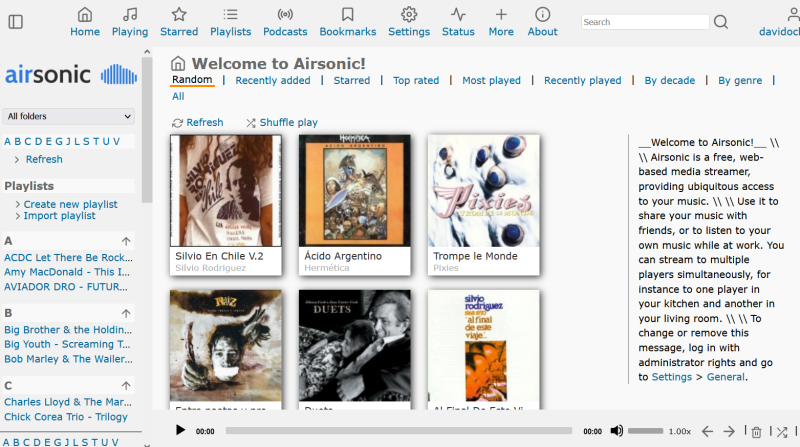Click the Refresh icon above albums
This screenshot has width=800, height=447.
(177, 123)
